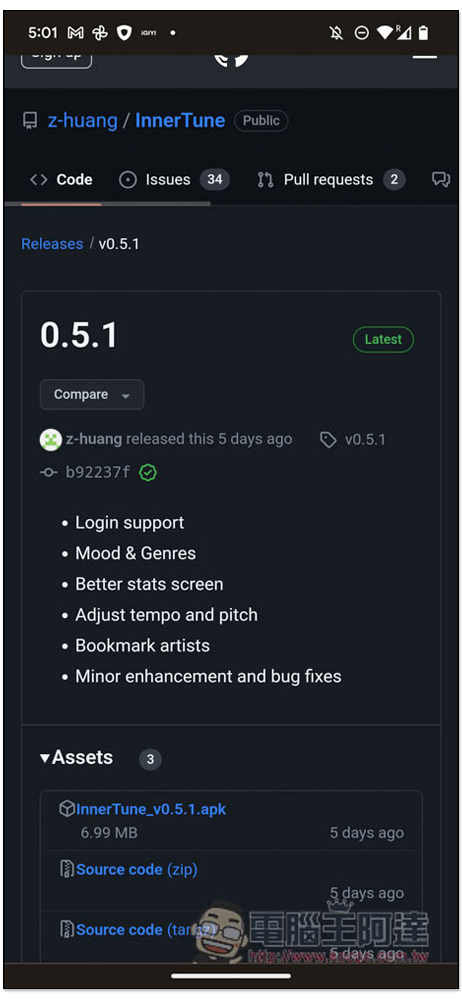Screen dimensions: 462x1000
Task: Tap the repository book icon beside z-huang
Action: [x=30, y=121]
